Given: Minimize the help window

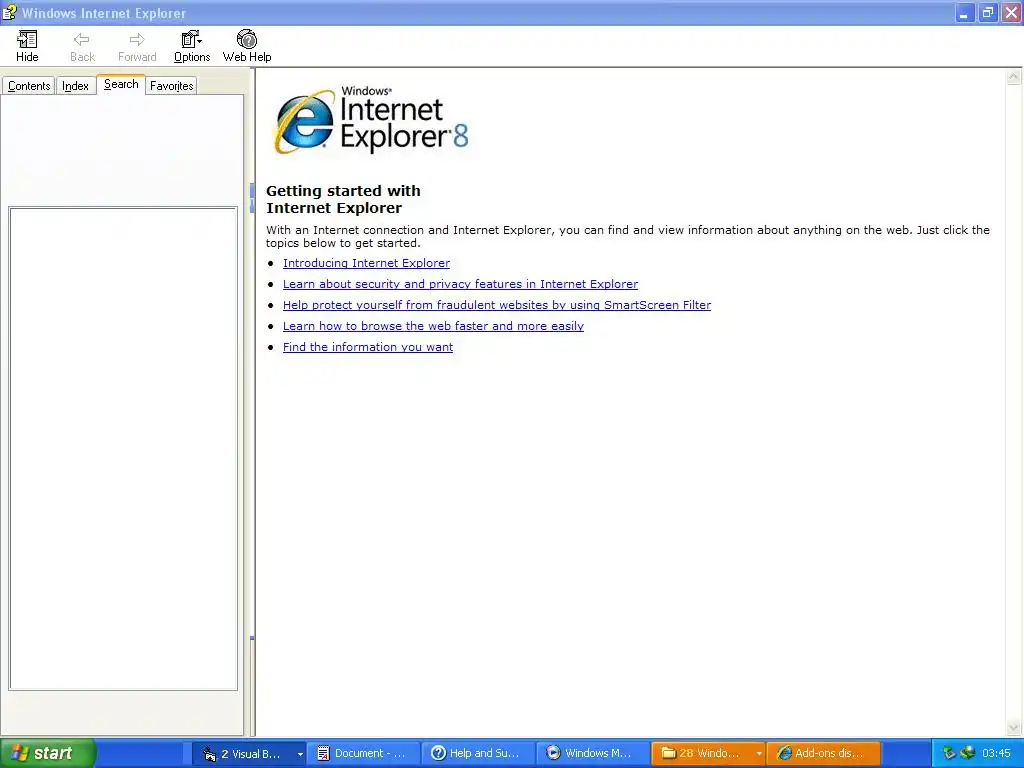Looking at the screenshot, I should 964,13.
